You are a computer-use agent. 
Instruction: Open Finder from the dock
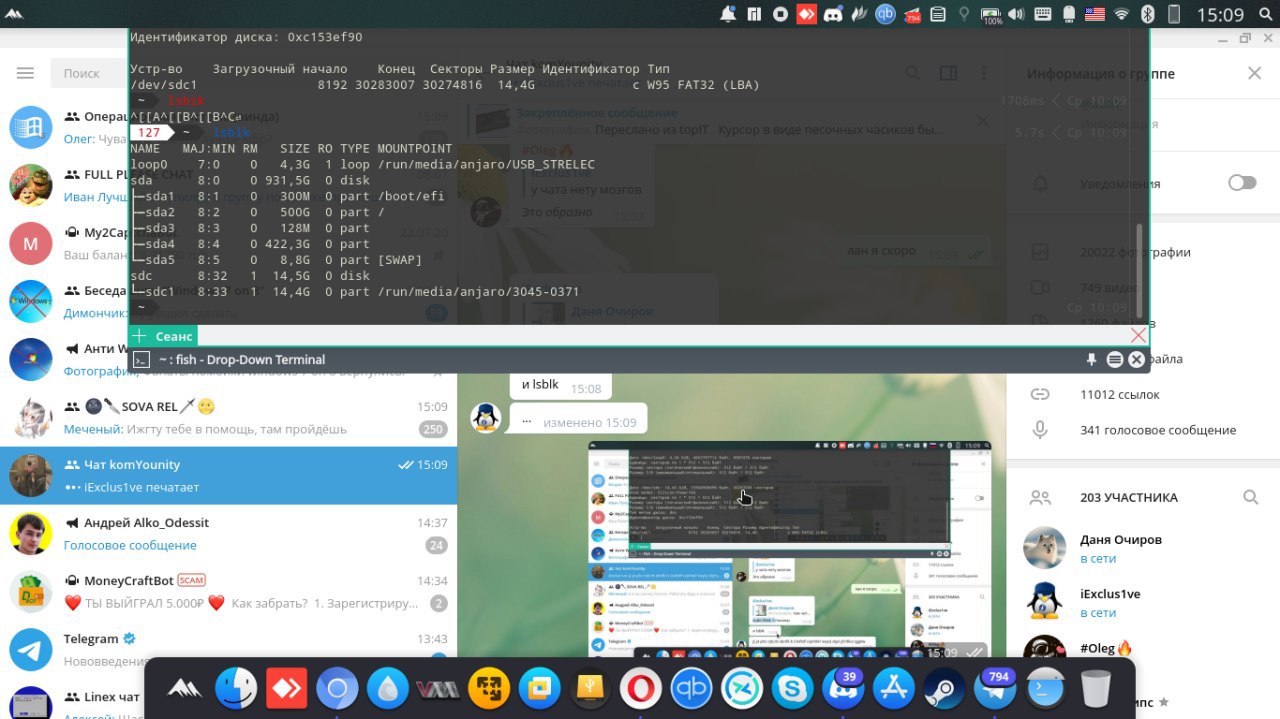tap(236, 688)
